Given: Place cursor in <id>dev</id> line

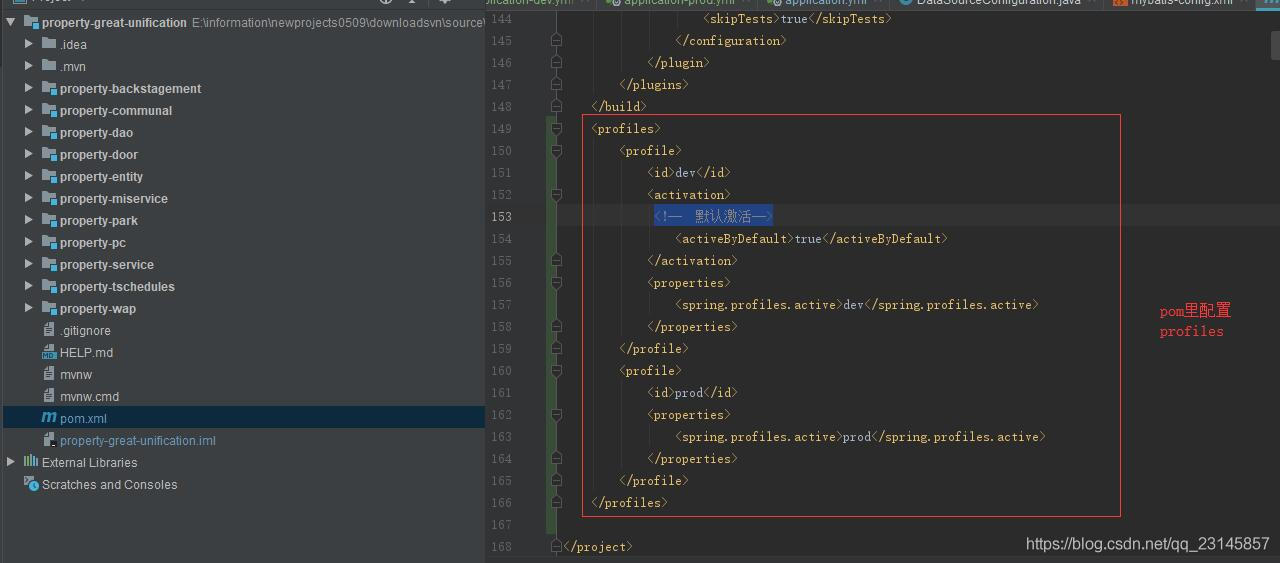Looking at the screenshot, I should (689, 172).
